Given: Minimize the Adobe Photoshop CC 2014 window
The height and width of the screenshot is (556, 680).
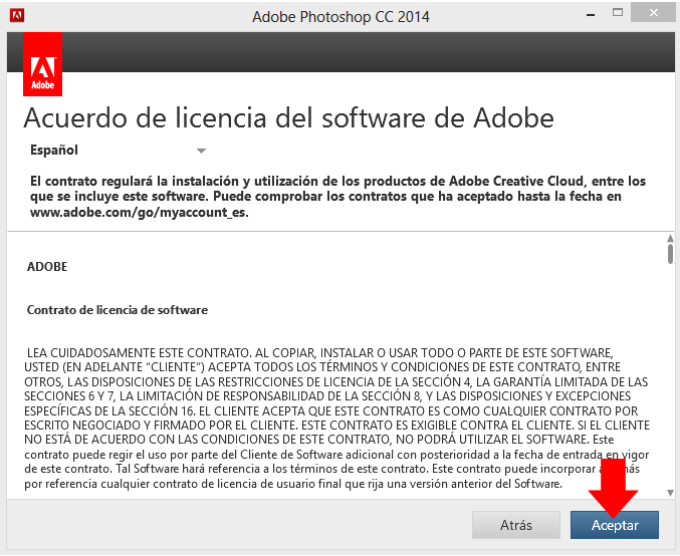Looking at the screenshot, I should [x=590, y=14].
